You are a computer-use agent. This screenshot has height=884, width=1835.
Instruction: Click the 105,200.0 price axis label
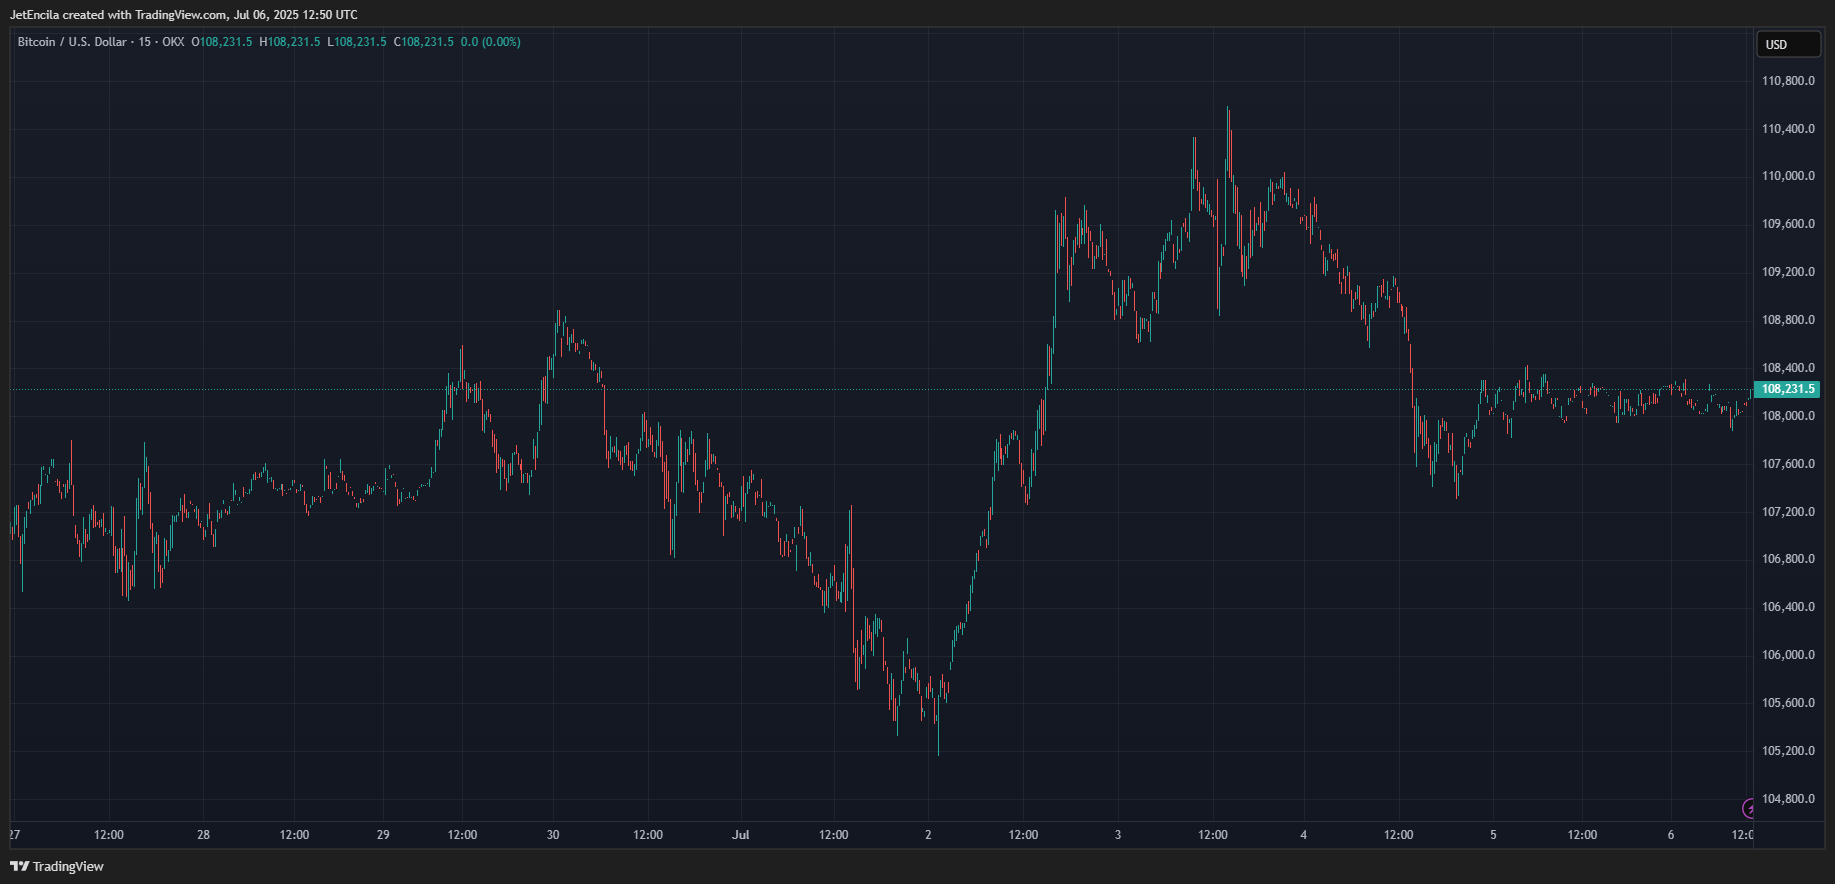1788,751
